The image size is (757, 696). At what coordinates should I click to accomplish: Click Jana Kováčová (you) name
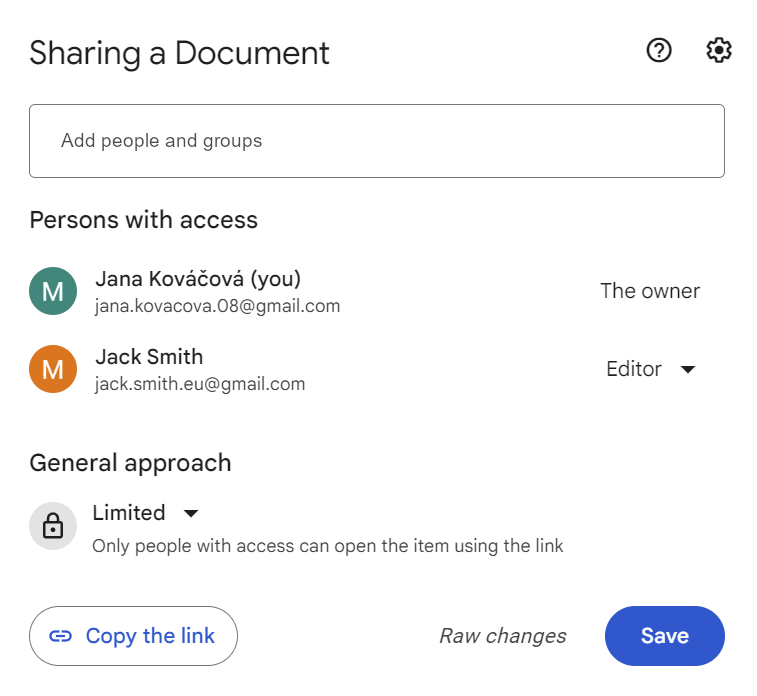[198, 279]
